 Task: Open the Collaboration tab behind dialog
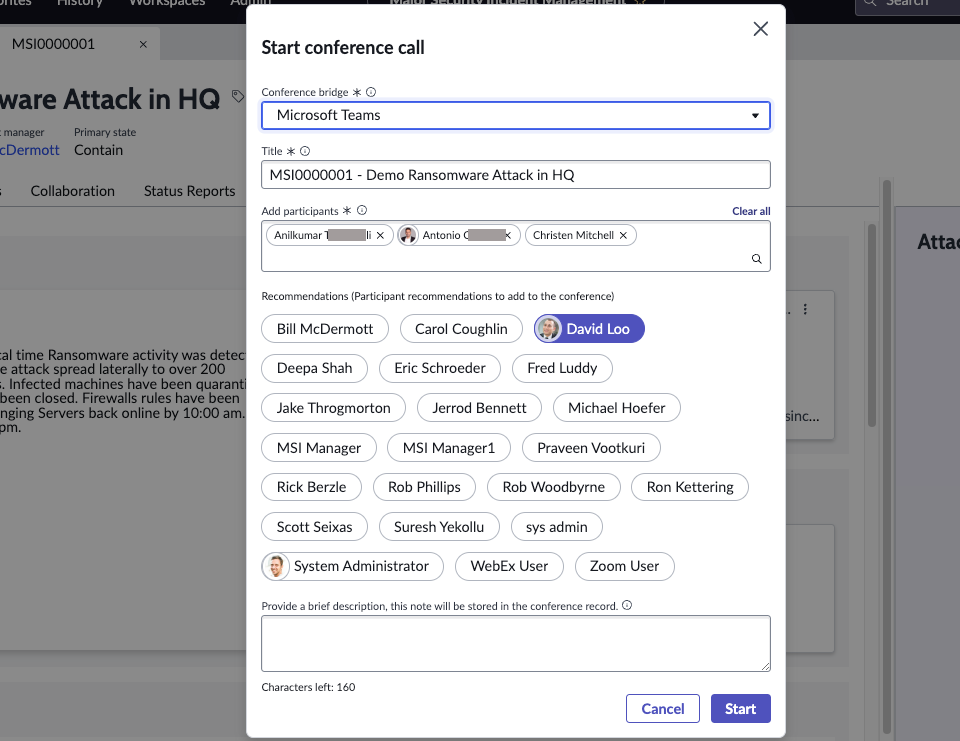coord(72,191)
